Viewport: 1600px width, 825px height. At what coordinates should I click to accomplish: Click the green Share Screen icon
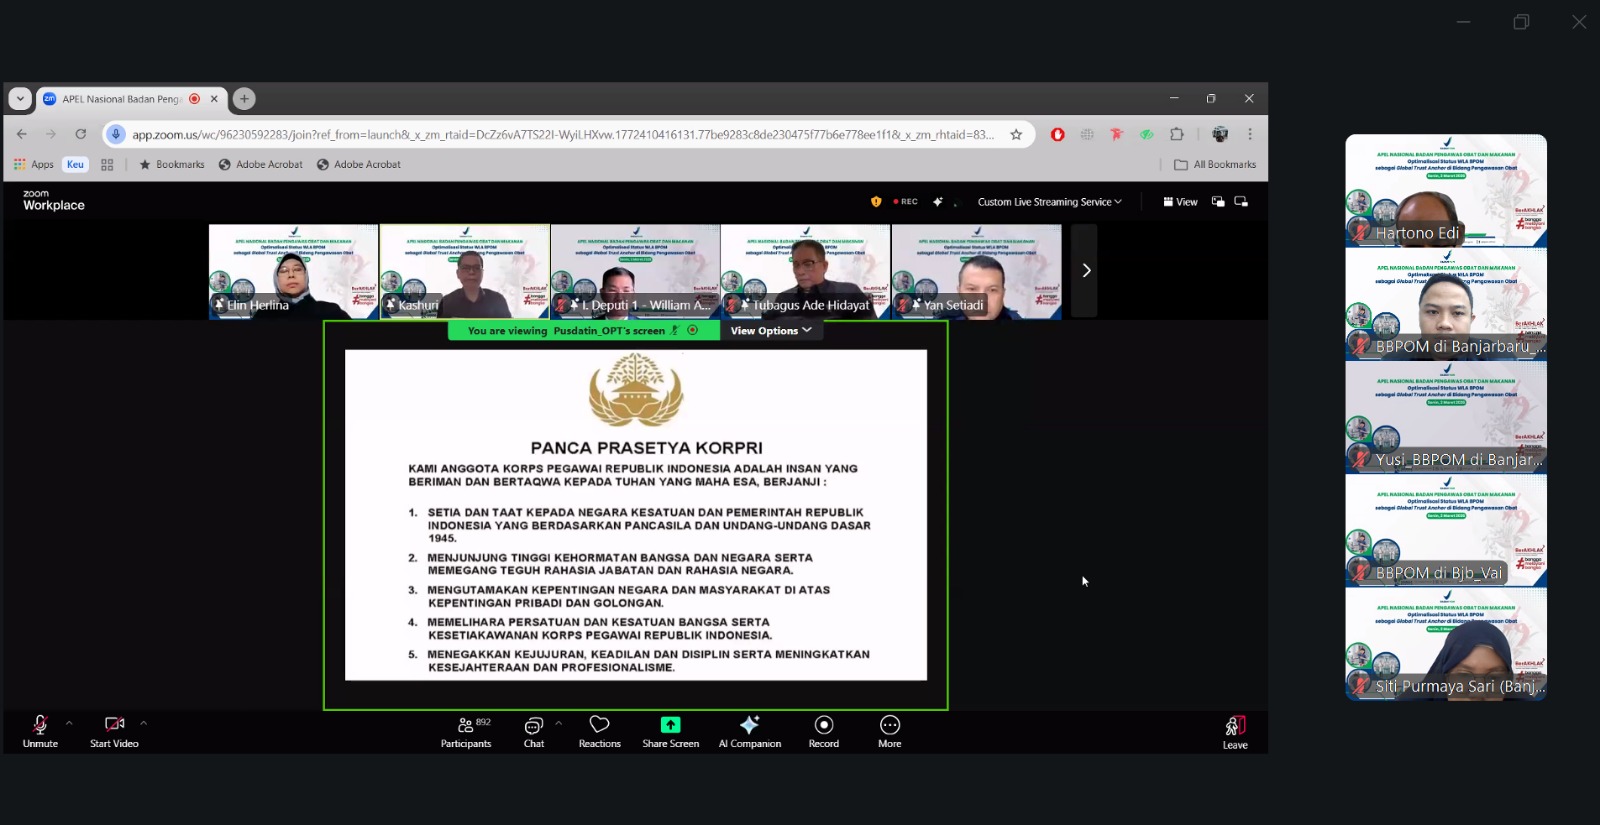point(670,725)
